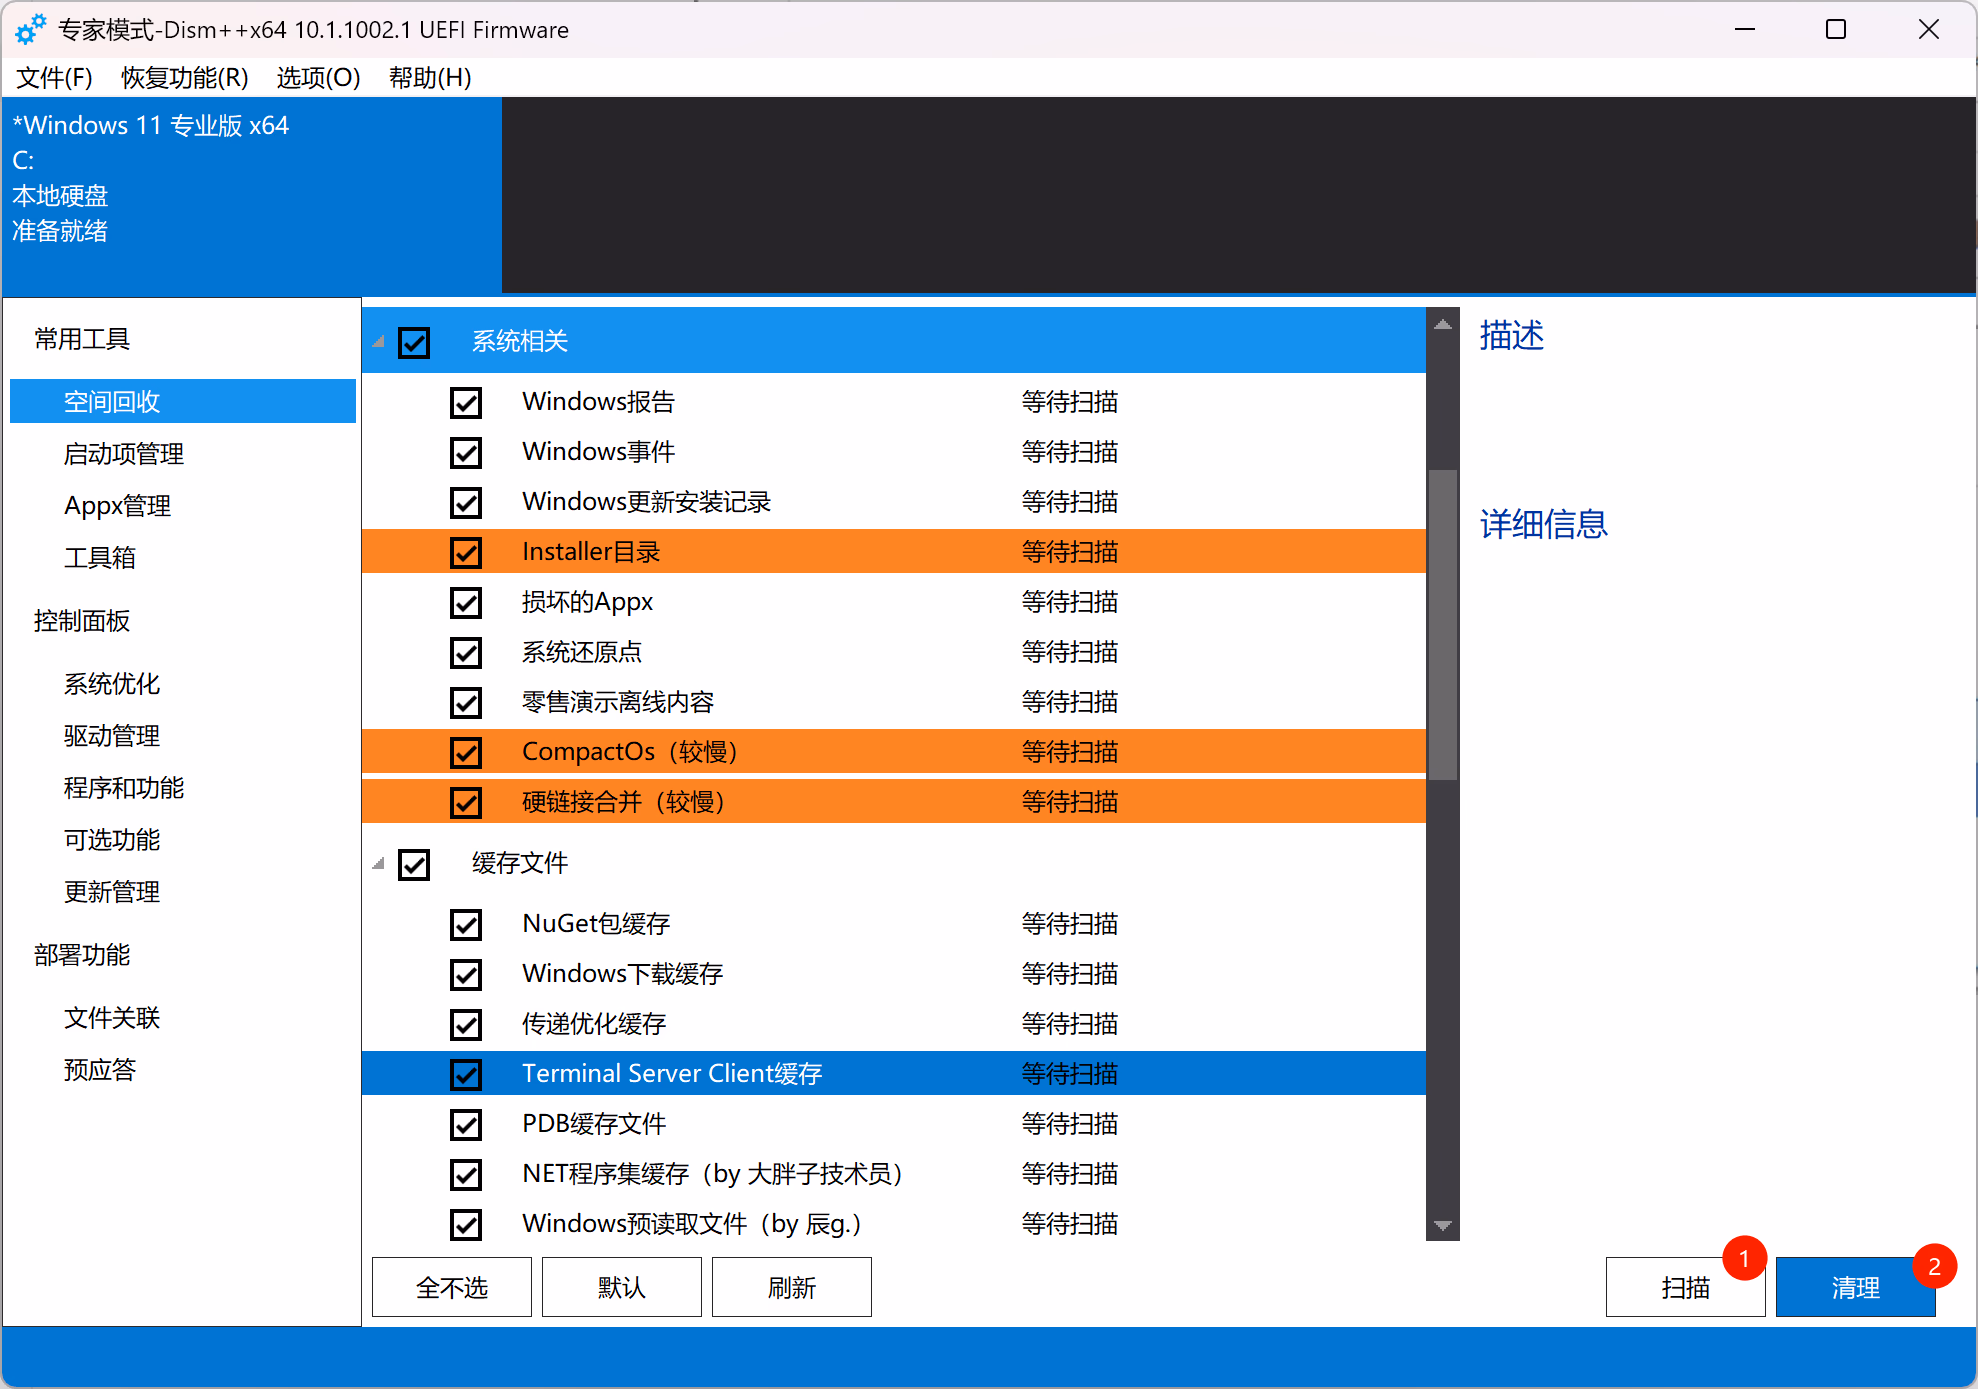Click the scrollbar up arrow
This screenshot has height=1389, width=1978.
1442,324
